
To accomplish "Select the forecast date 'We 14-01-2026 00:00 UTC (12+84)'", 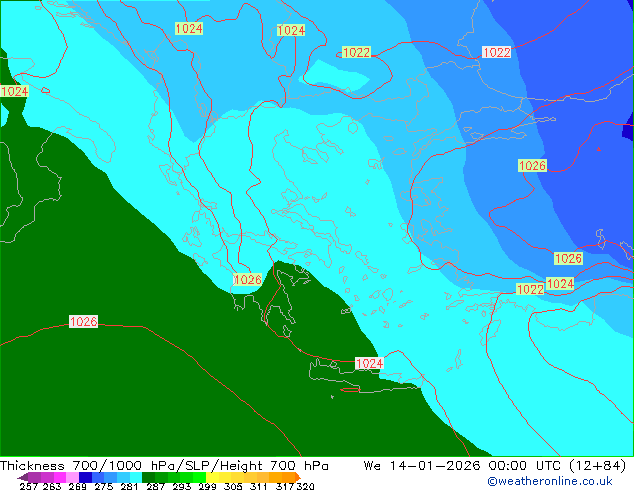I will point(495,466).
